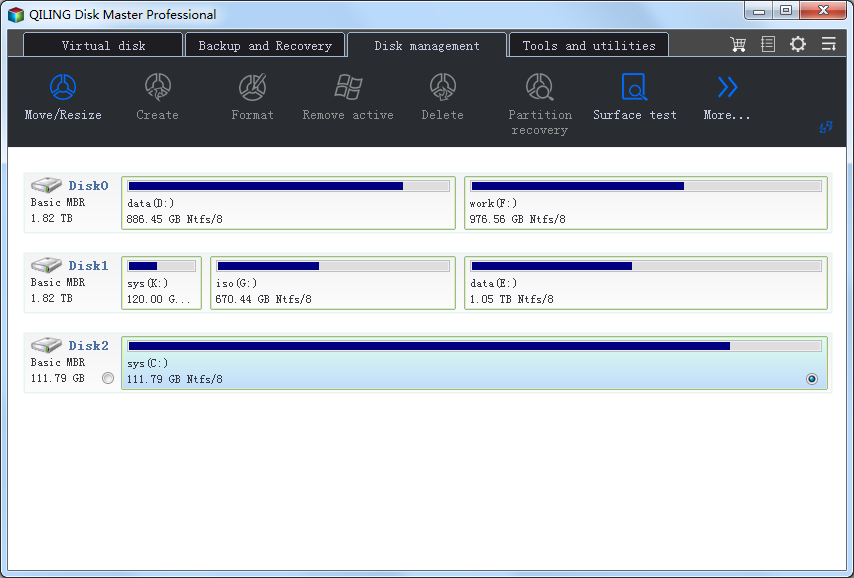Click the Create partition icon
Viewport: 854px width, 578px height.
[x=158, y=87]
